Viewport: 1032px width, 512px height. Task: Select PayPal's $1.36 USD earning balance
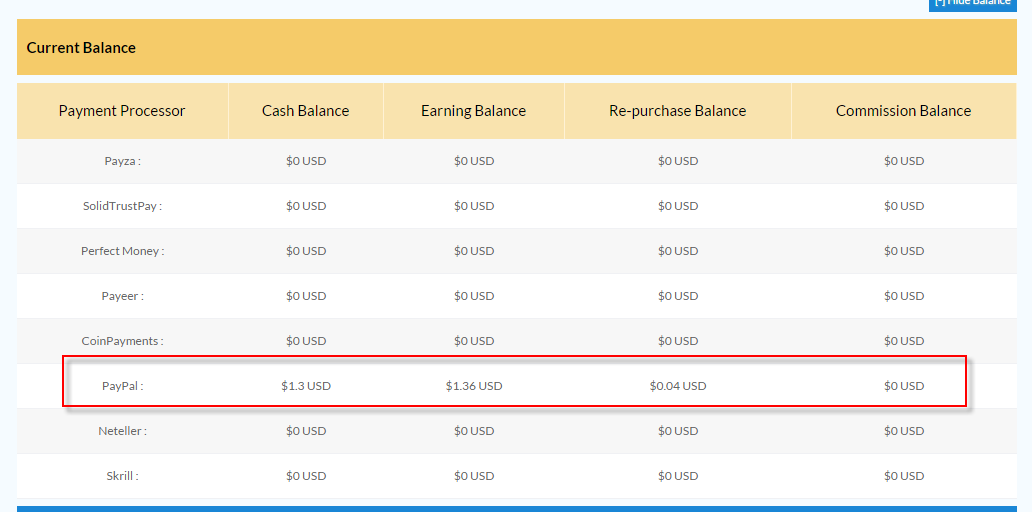coord(474,386)
